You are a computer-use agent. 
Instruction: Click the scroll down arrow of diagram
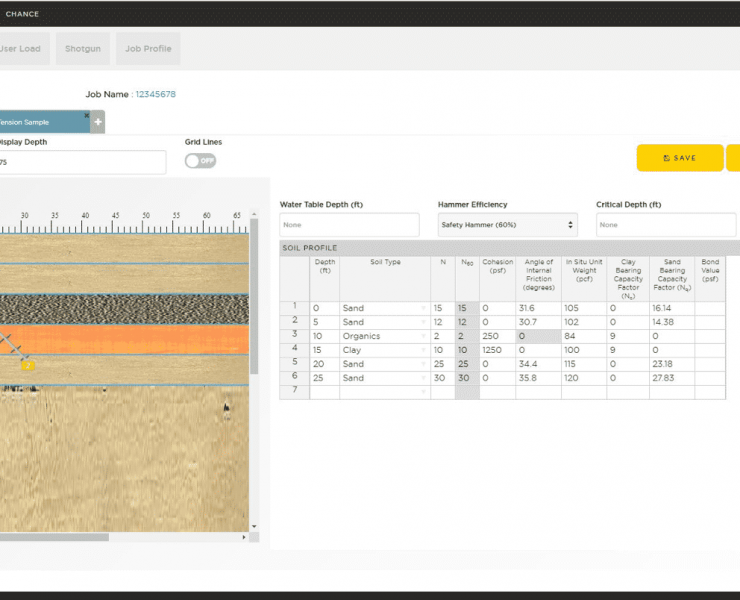pyautogui.click(x=254, y=526)
